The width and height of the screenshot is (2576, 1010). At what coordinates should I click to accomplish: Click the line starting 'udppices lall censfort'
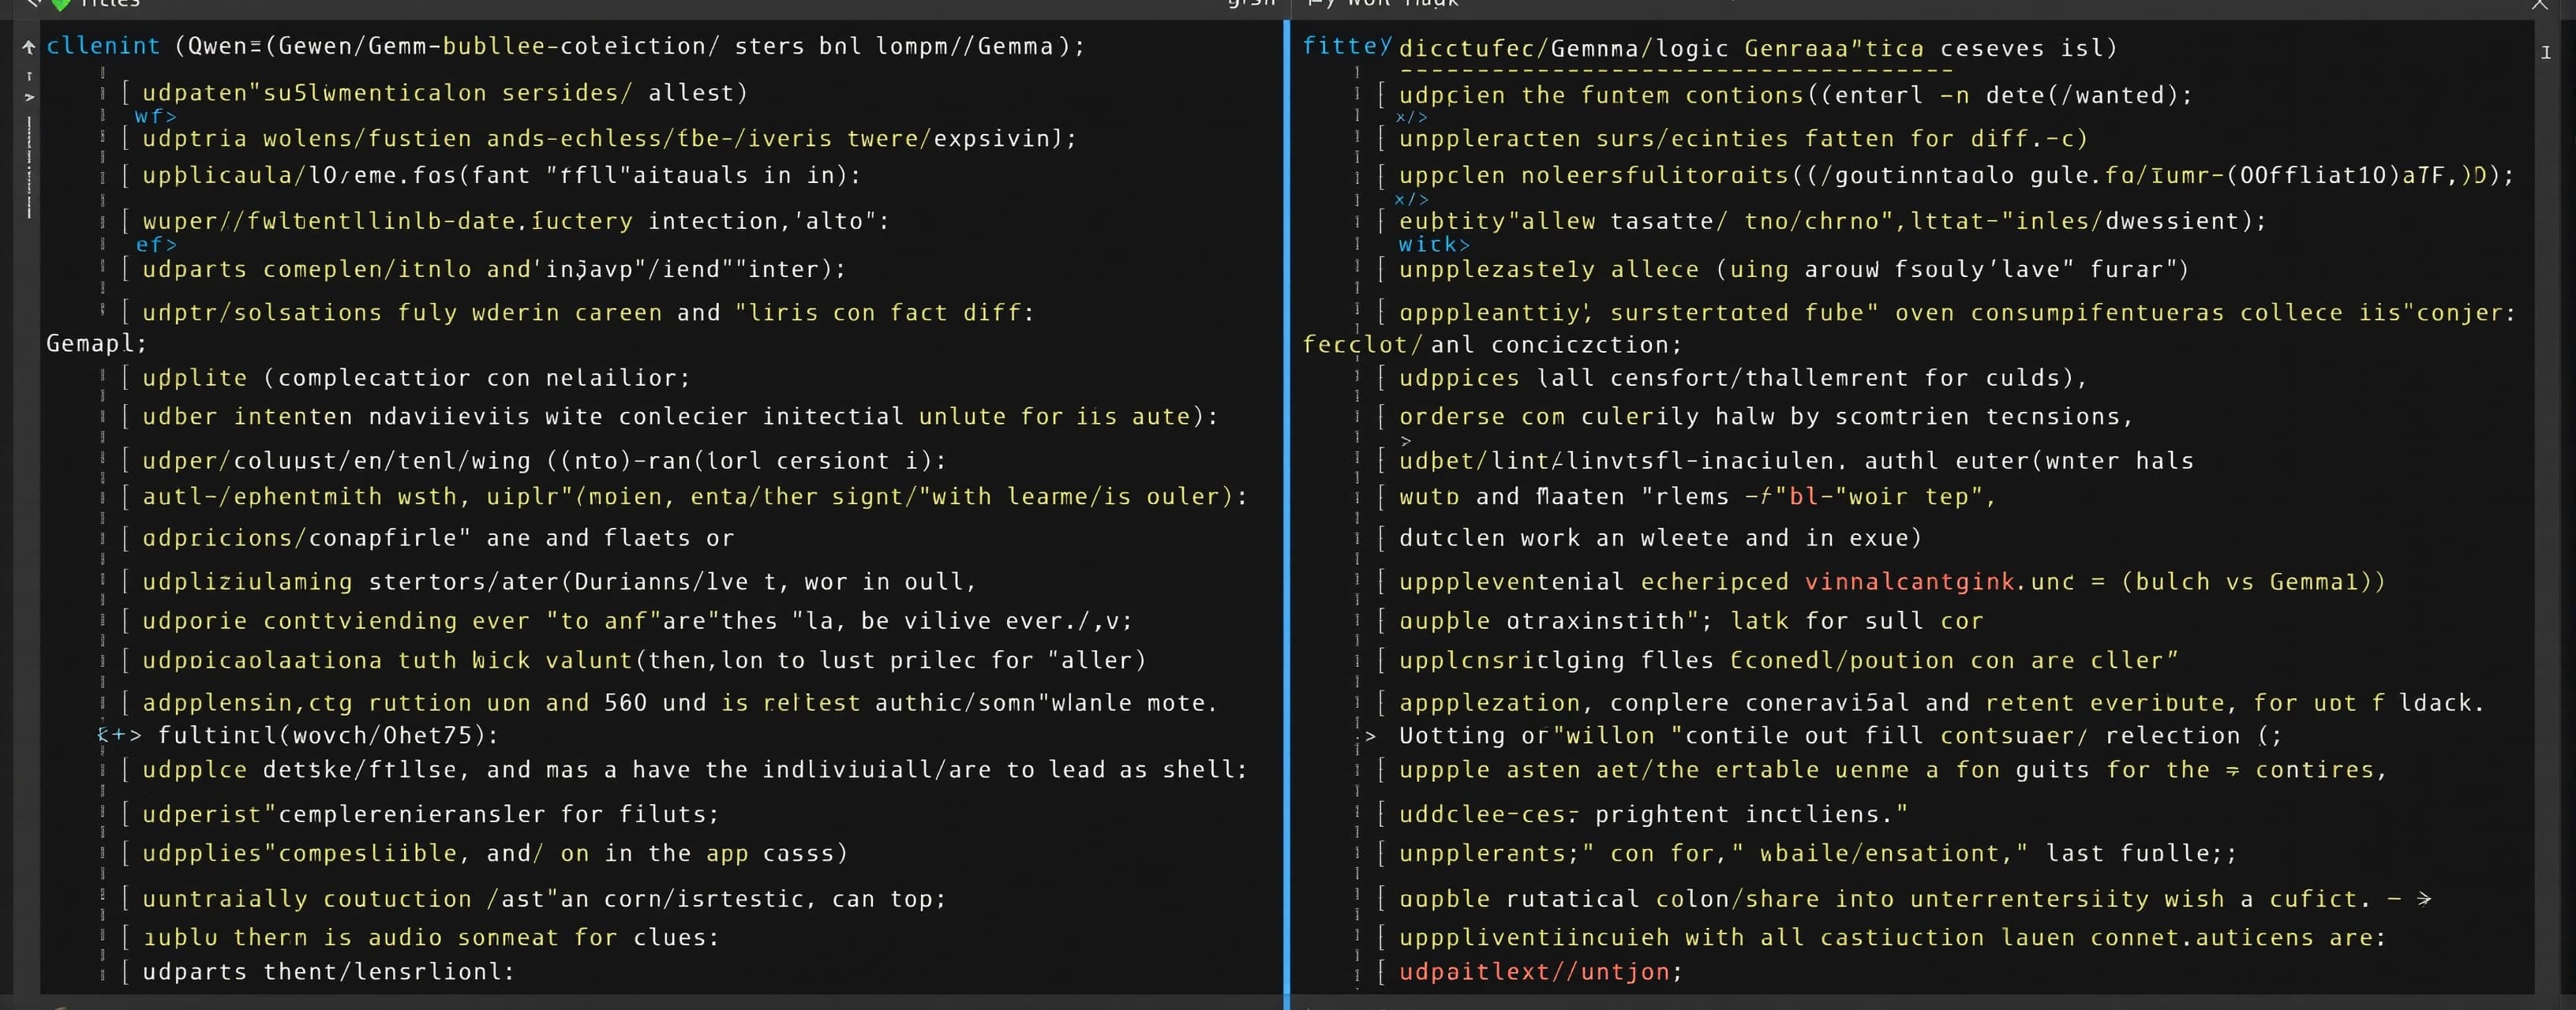click(1743, 378)
